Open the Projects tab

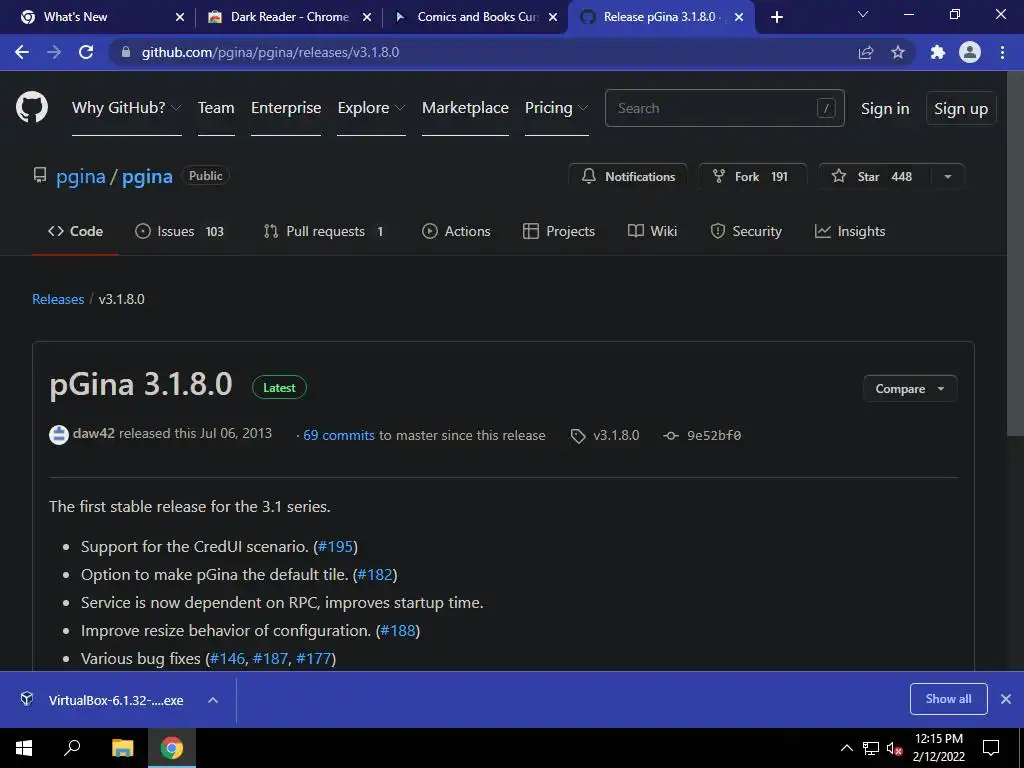pyautogui.click(x=559, y=231)
